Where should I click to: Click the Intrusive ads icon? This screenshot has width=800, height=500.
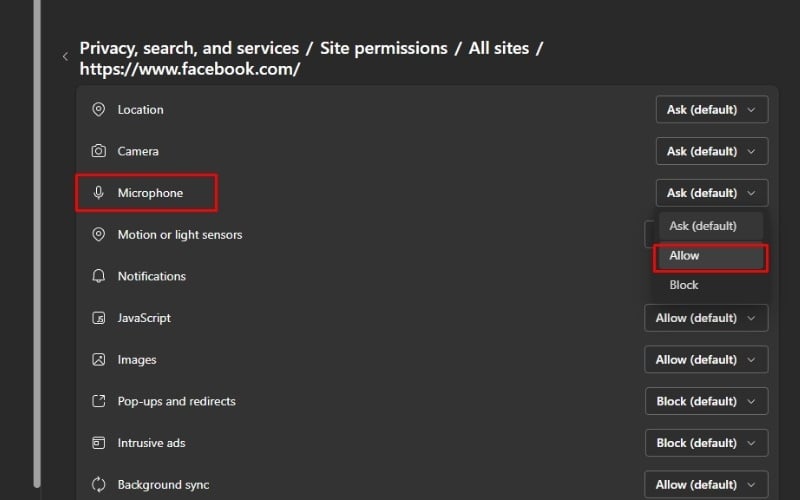(98, 443)
